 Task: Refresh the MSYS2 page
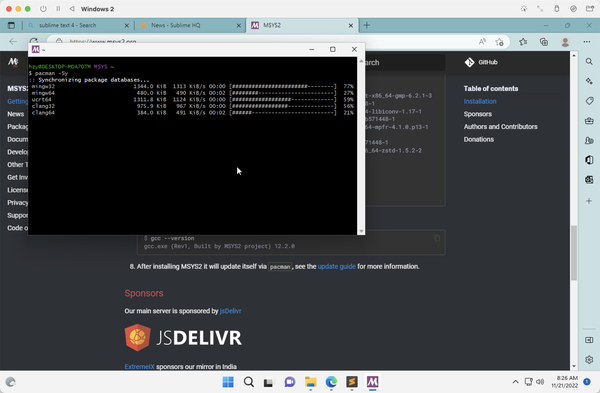34,41
